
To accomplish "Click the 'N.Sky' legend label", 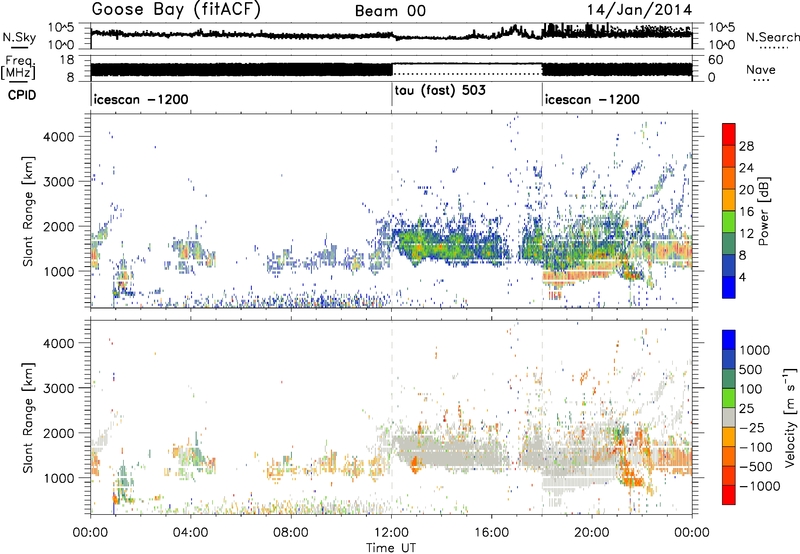I will [x=19, y=37].
